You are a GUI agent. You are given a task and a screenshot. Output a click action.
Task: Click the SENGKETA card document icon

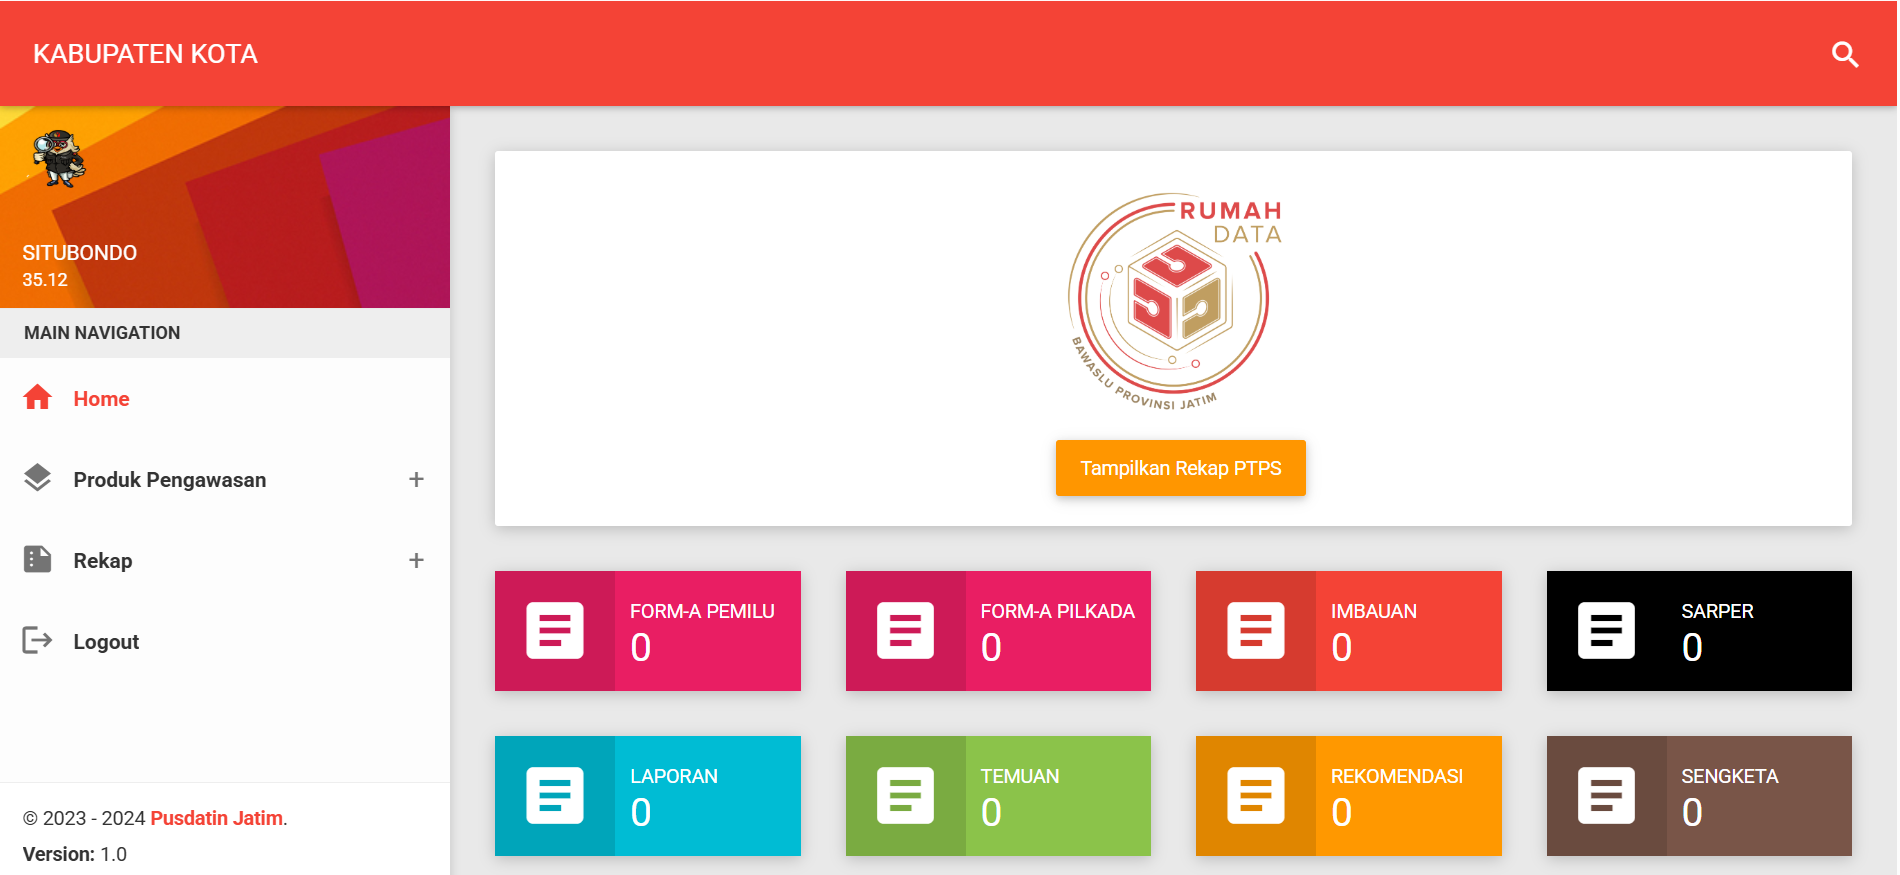[1606, 795]
